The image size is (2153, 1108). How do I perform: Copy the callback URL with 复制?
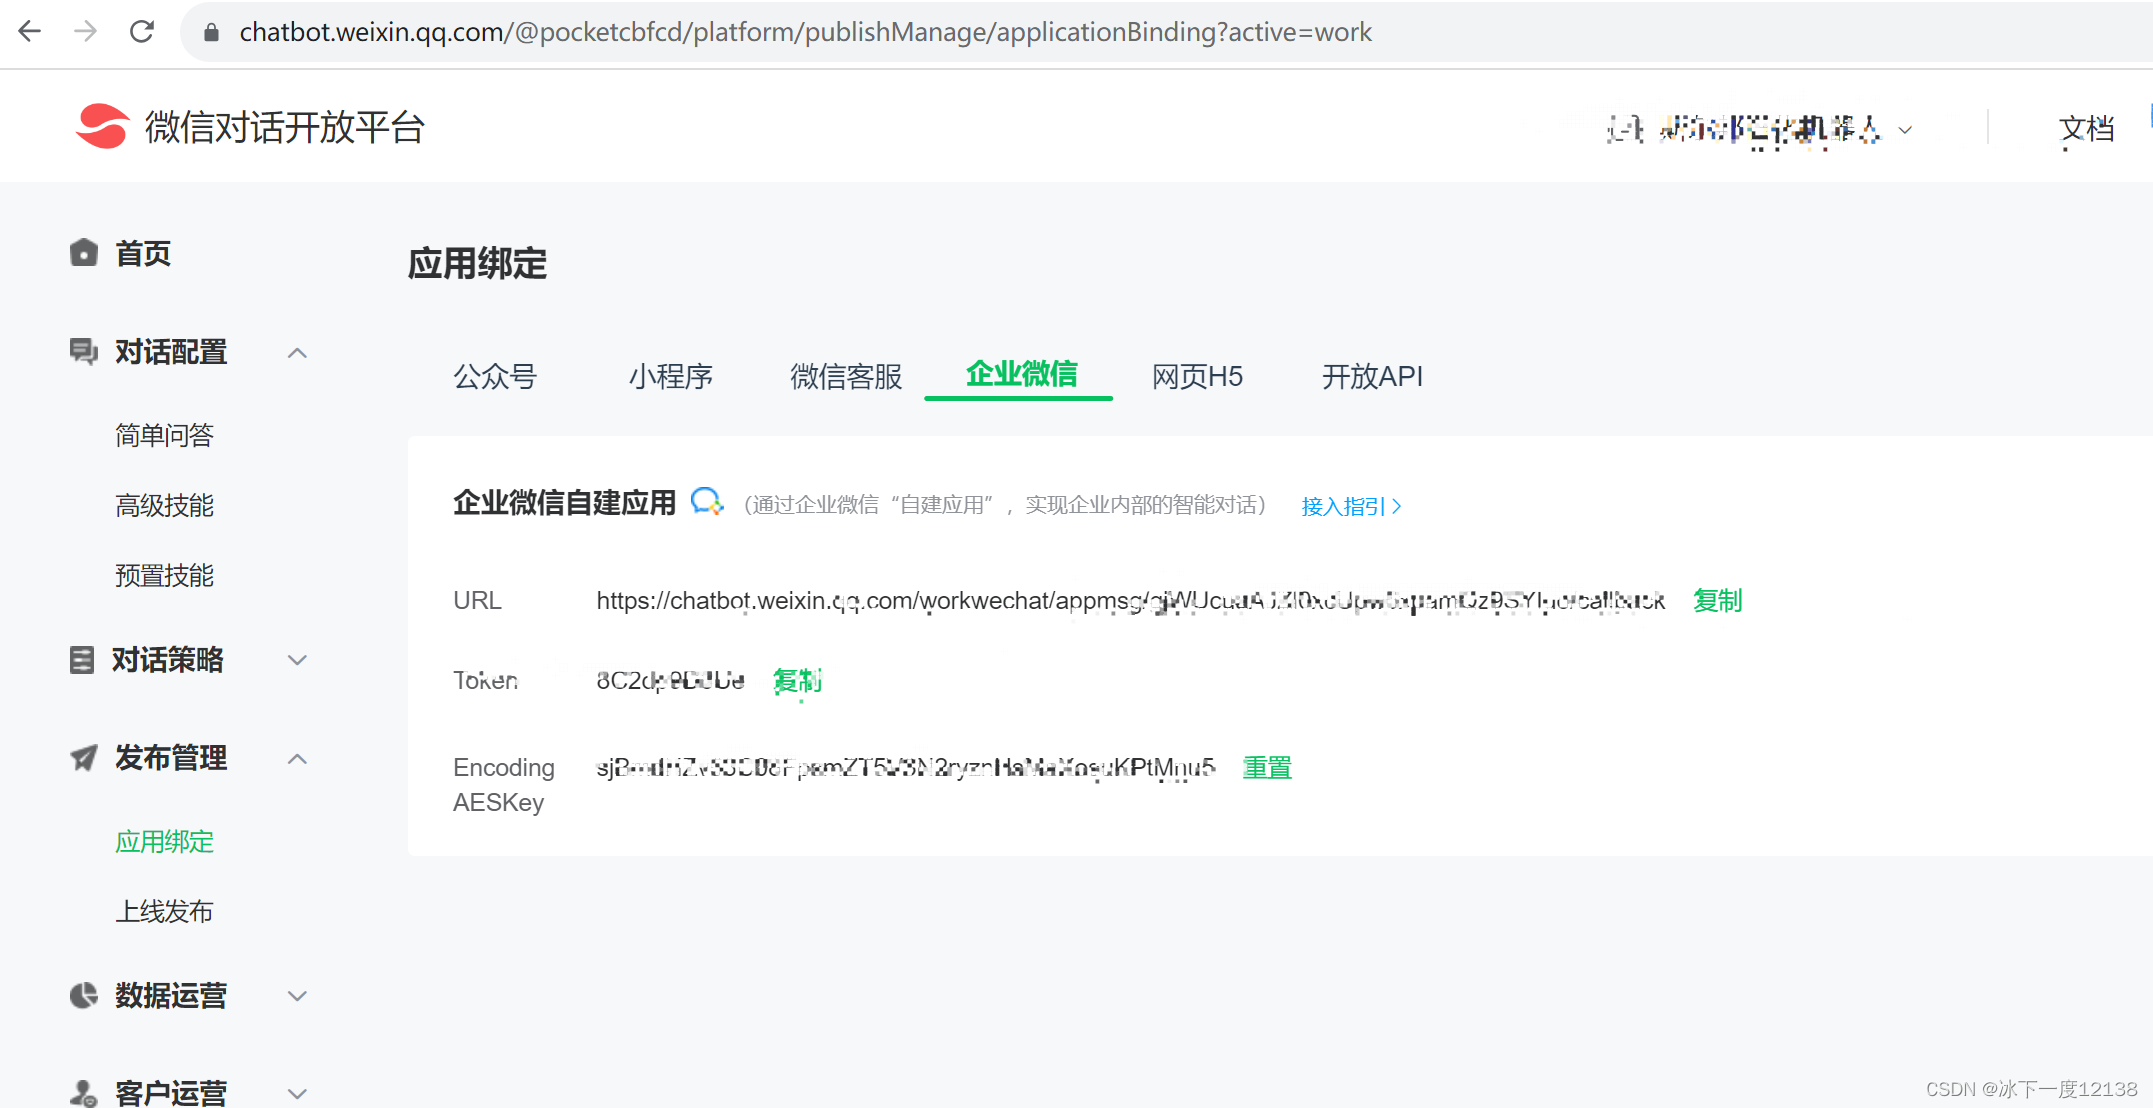point(1717,601)
